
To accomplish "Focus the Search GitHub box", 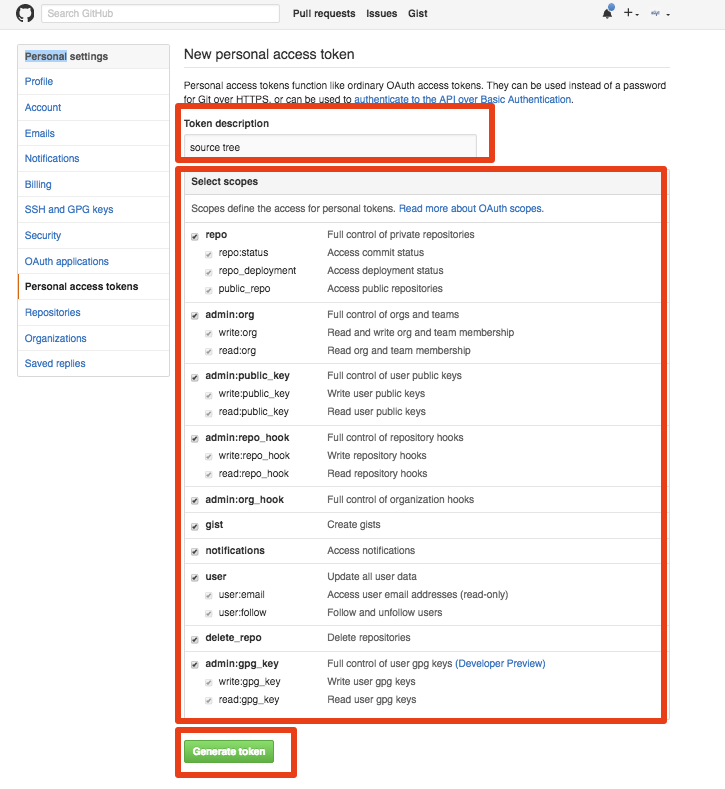I will (160, 14).
